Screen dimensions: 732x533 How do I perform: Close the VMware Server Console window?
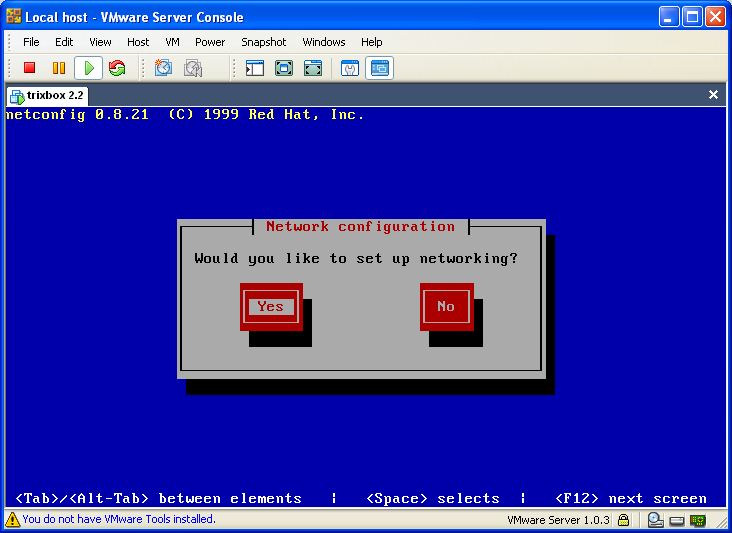(x=715, y=17)
